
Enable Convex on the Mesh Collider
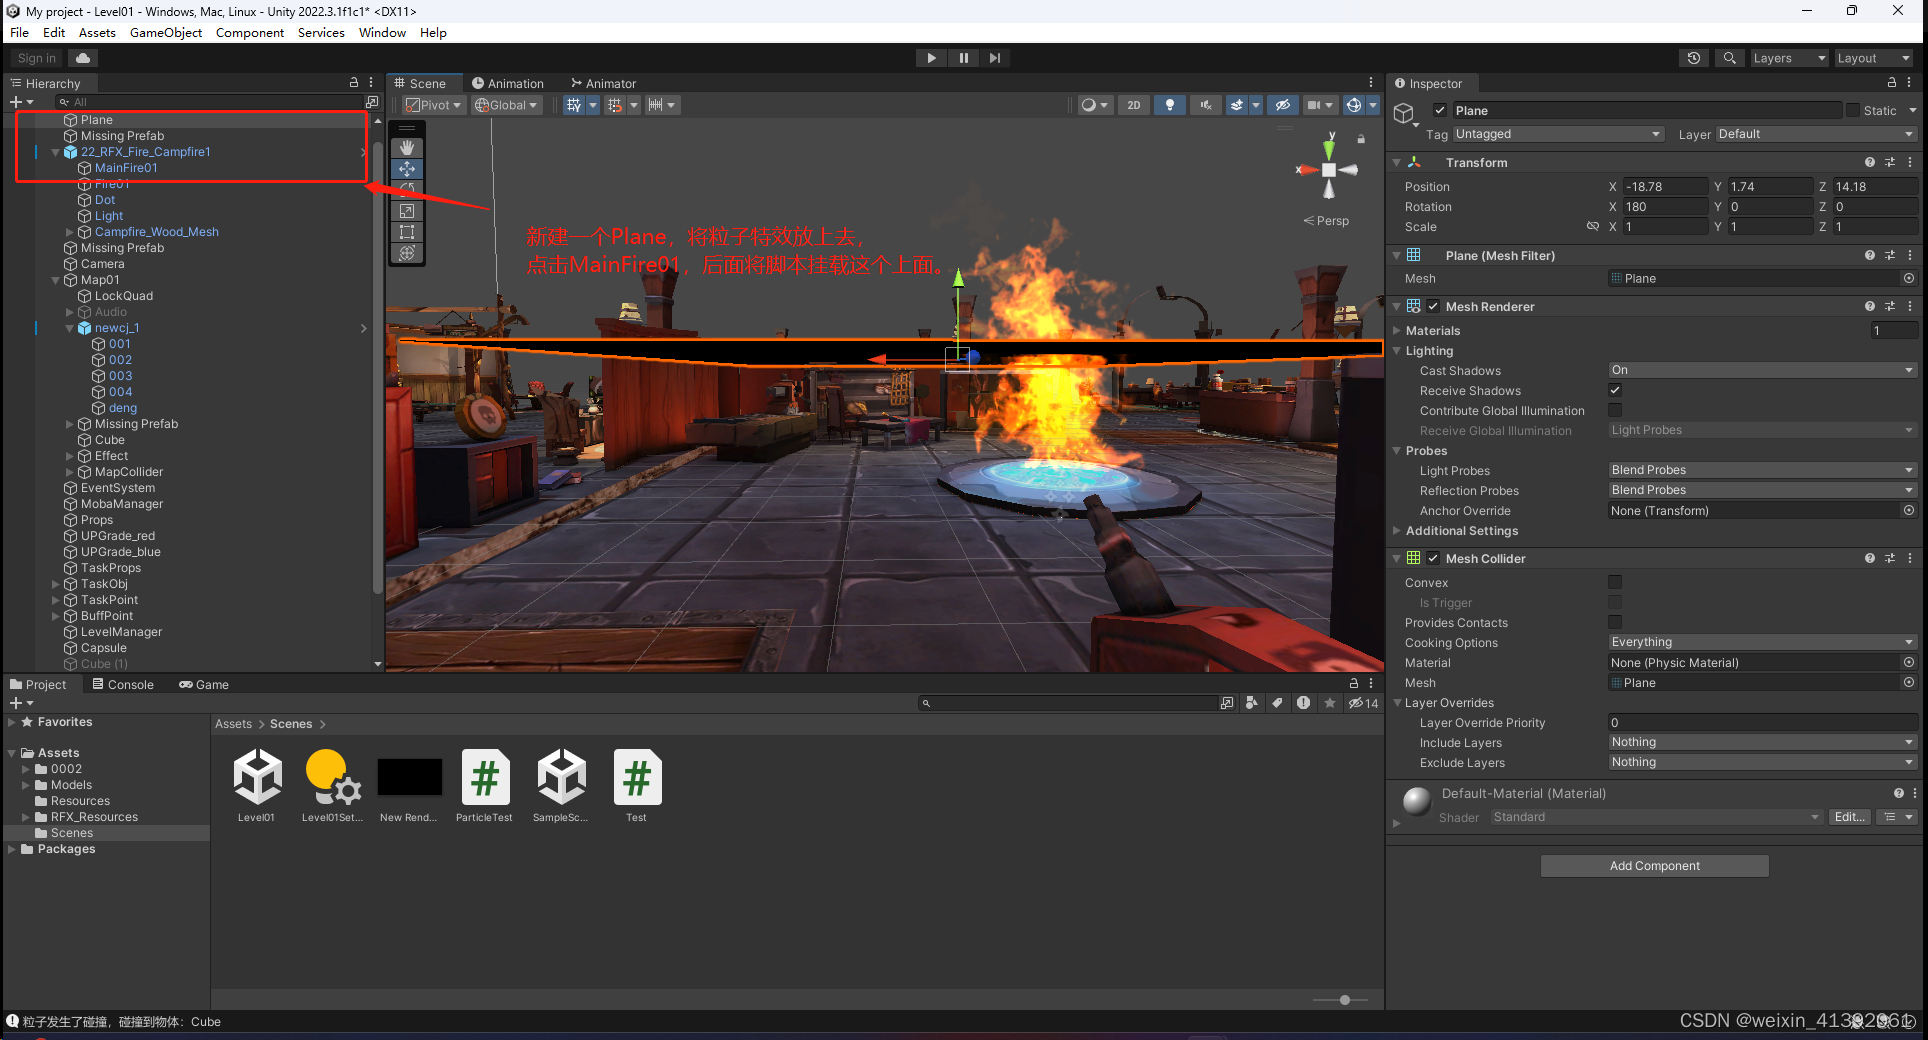pyautogui.click(x=1615, y=581)
